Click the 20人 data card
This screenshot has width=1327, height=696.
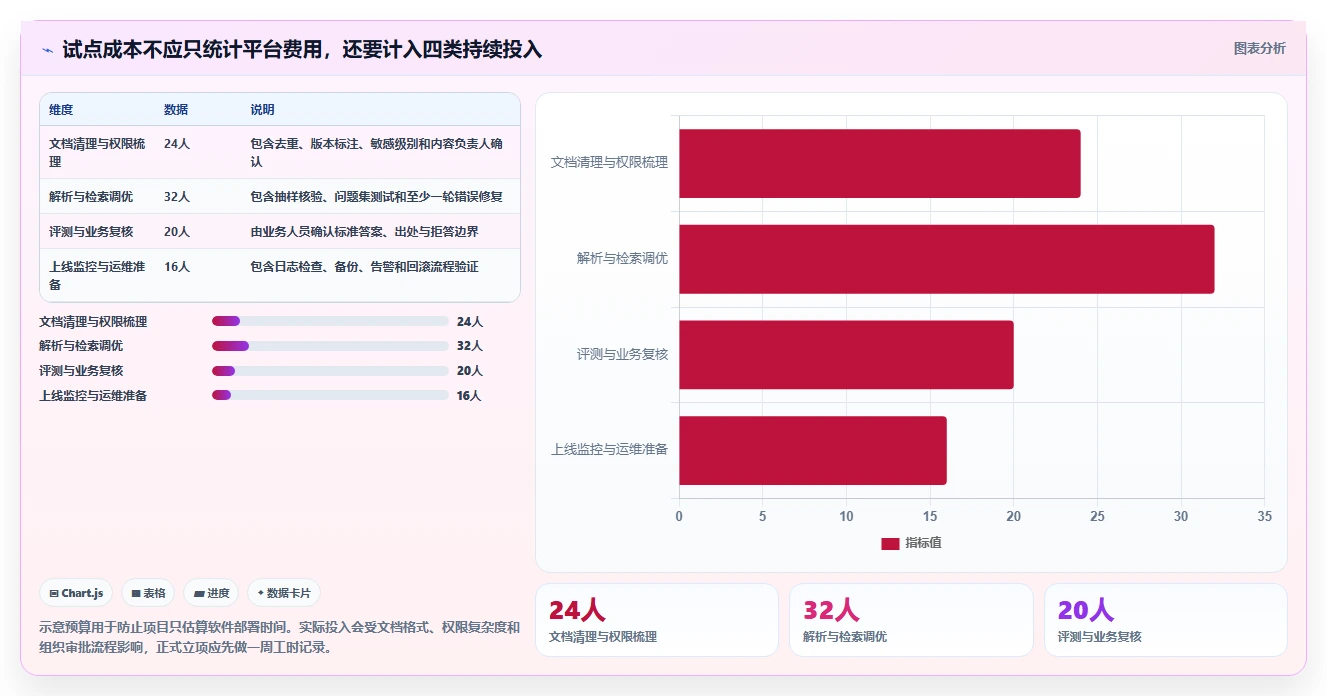[1166, 620]
